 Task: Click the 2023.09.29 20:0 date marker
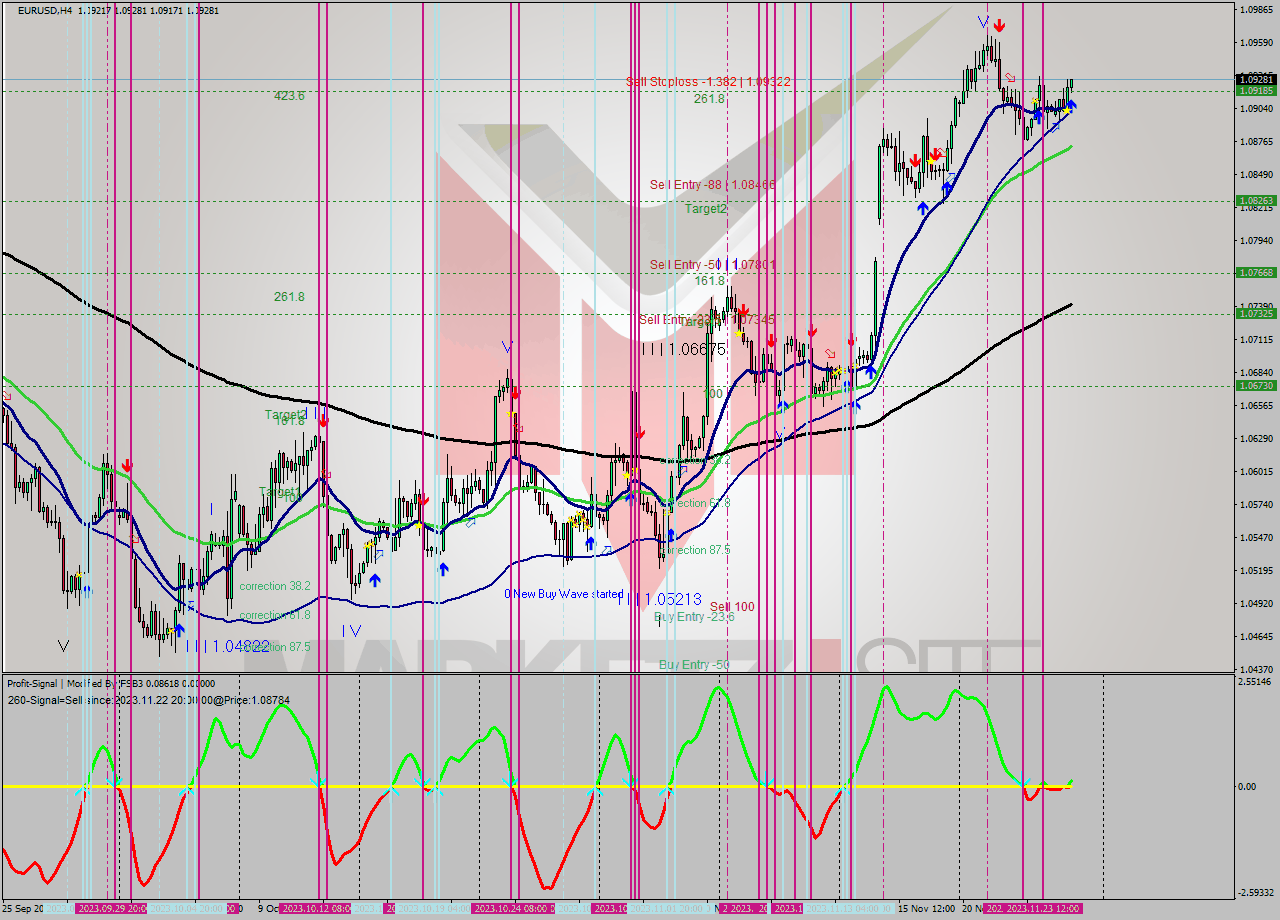pyautogui.click(x=112, y=909)
